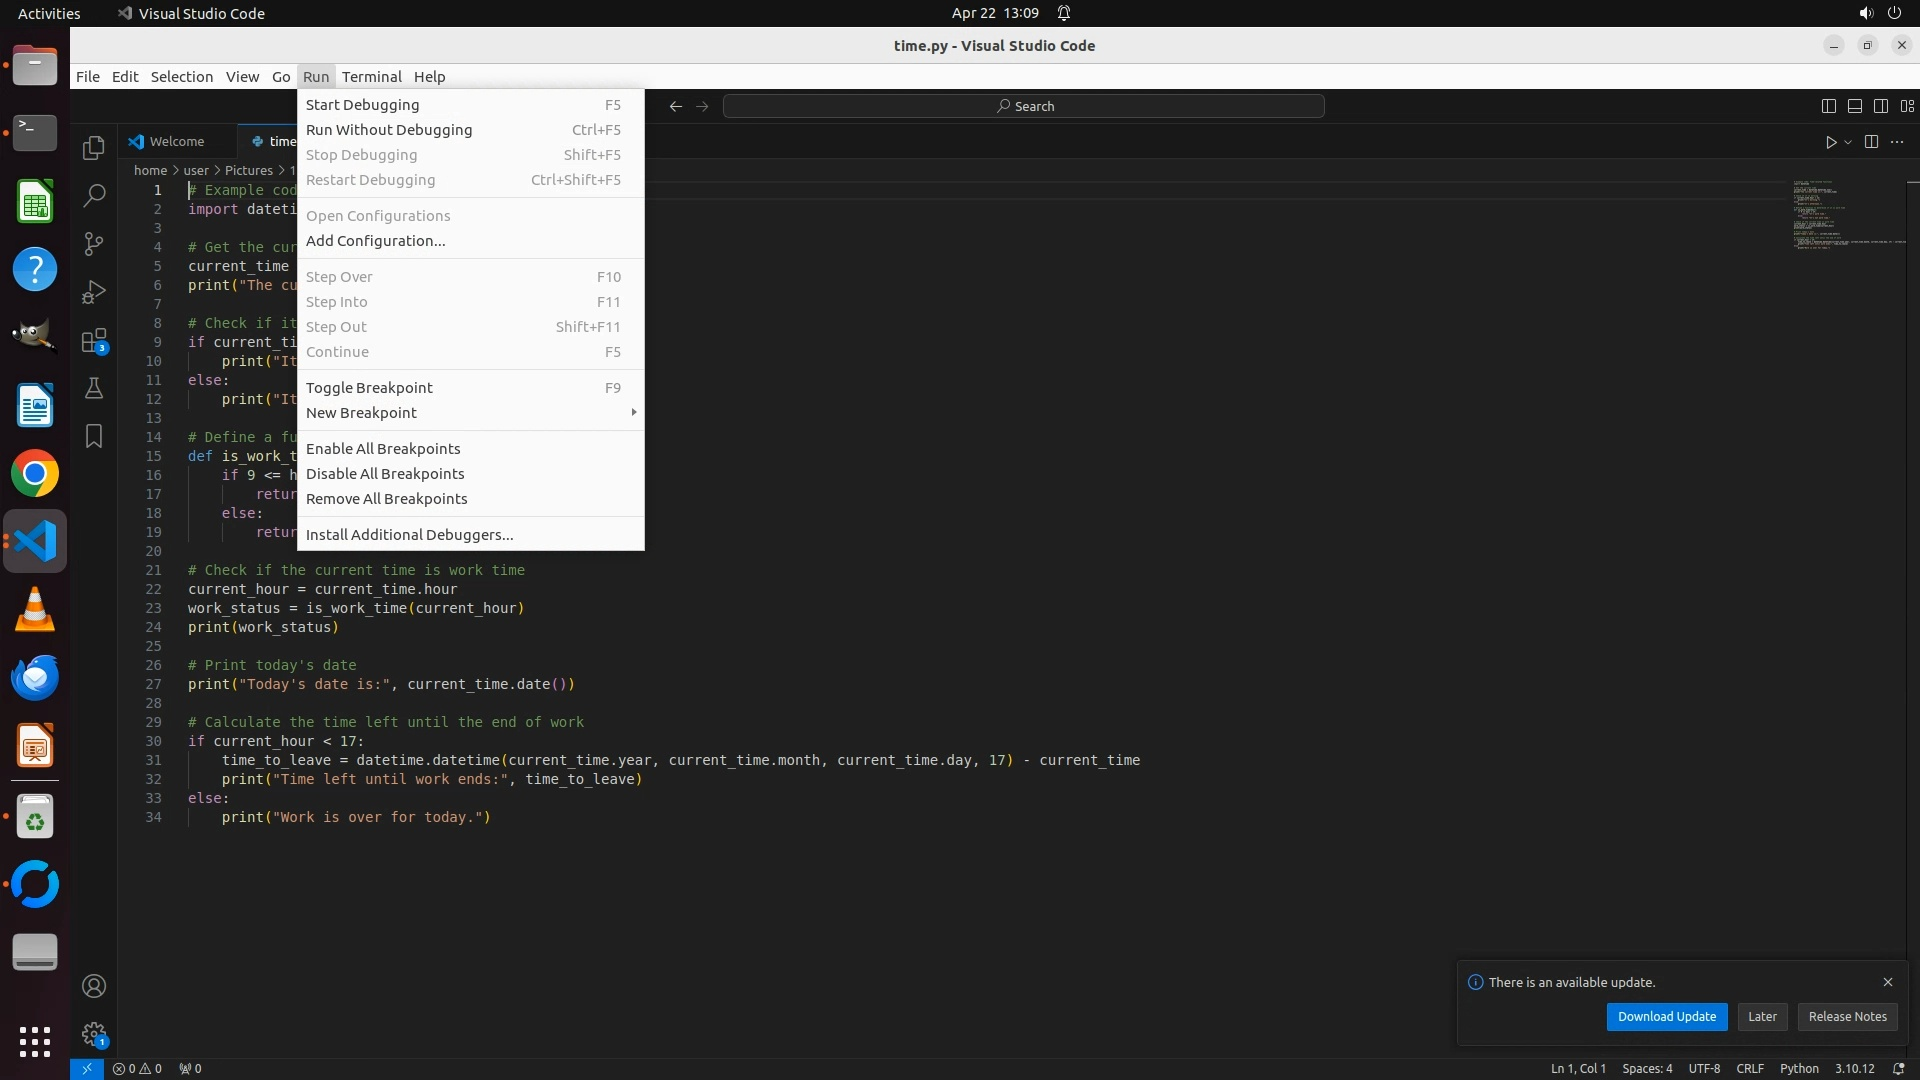Open the Extensions view icon

[94, 341]
